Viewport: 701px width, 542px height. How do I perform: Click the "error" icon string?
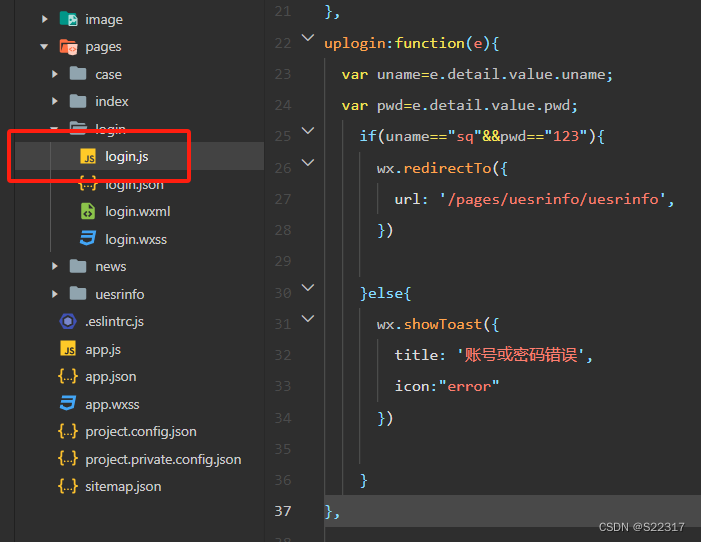coord(469,386)
